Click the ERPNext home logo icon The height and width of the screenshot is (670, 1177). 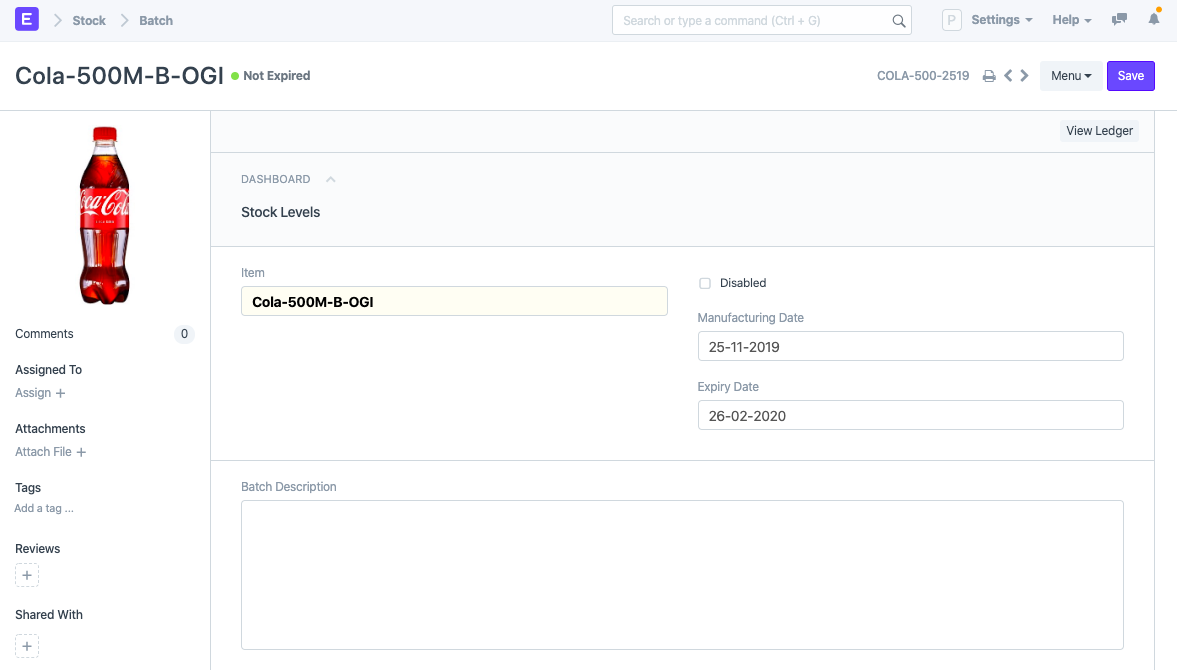point(27,19)
